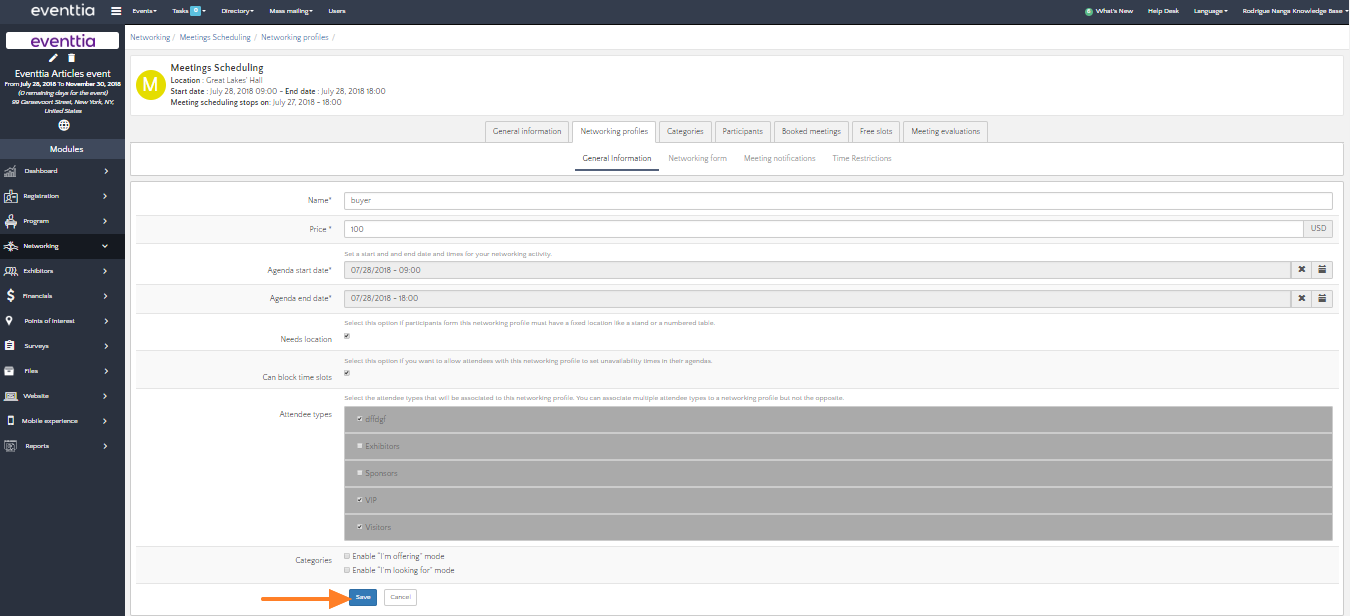
Task: Open the Networking form sub-tab
Action: tap(697, 158)
